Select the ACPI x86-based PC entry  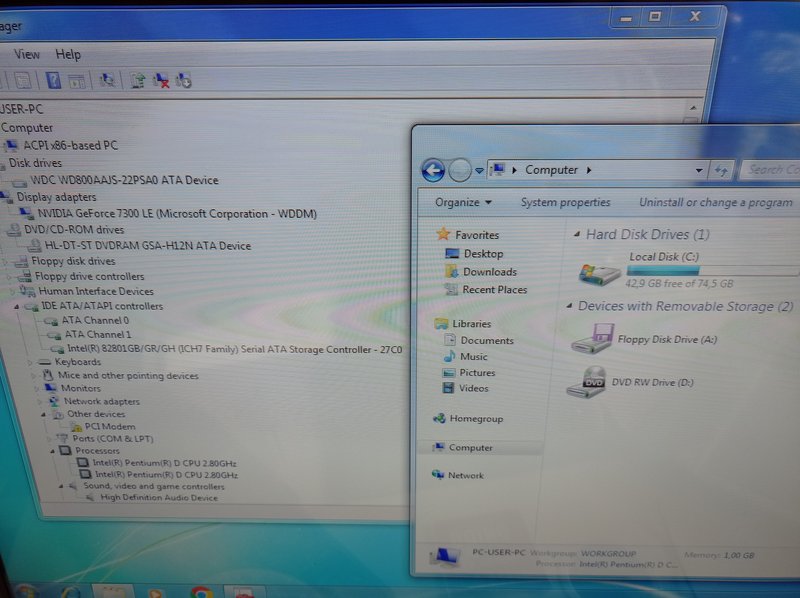pos(70,145)
